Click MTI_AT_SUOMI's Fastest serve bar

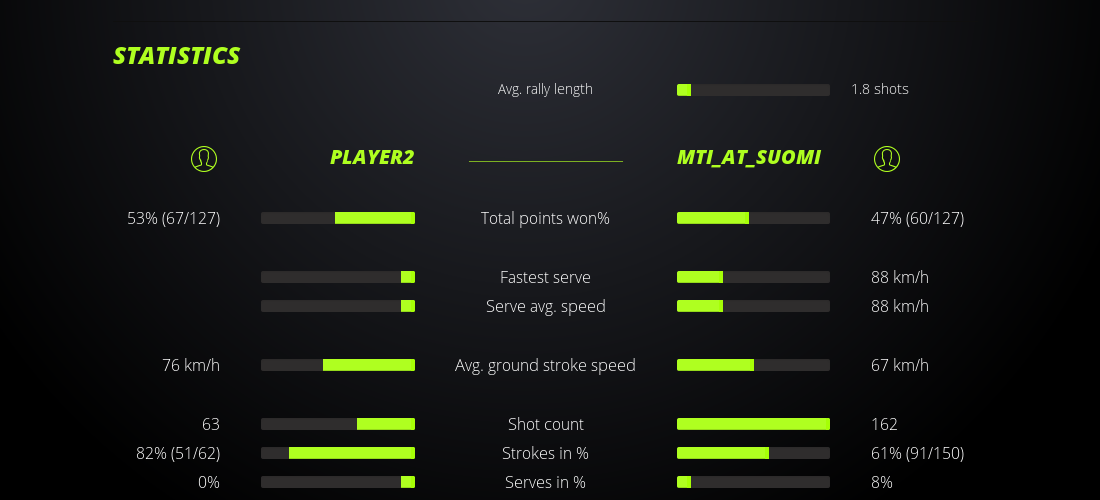pyautogui.click(x=753, y=277)
